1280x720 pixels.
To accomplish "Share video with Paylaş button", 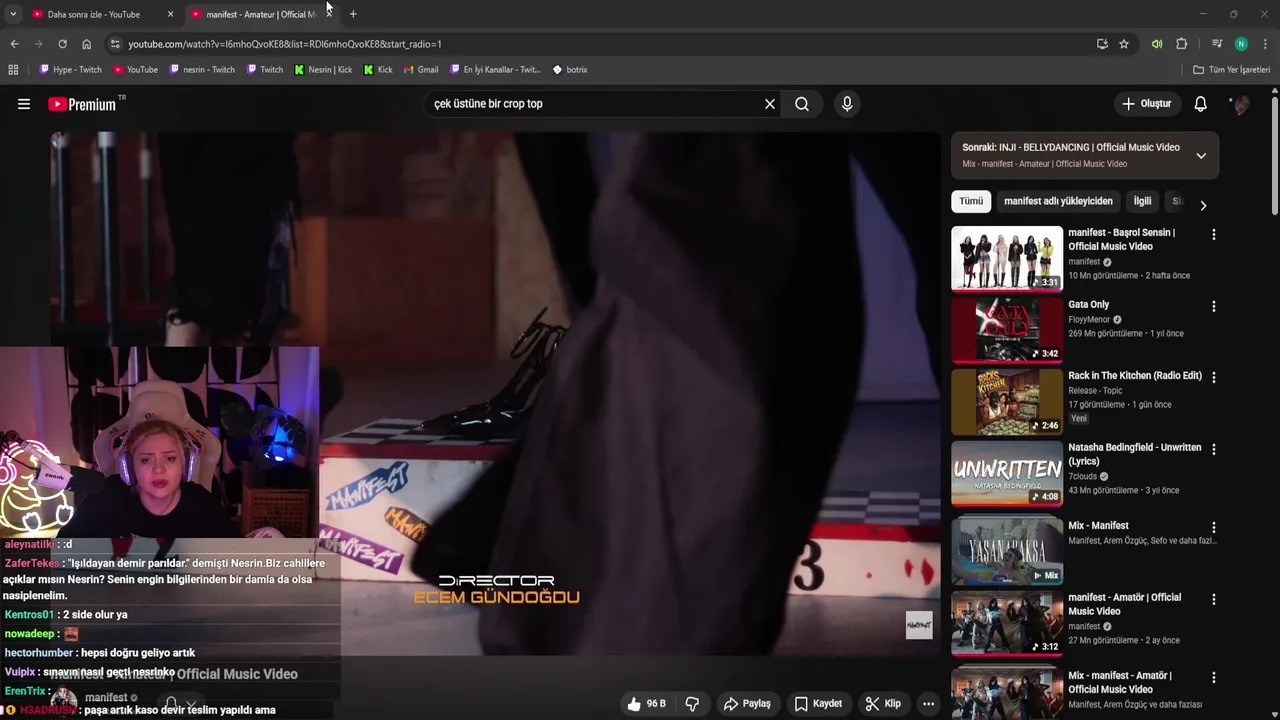I will pyautogui.click(x=747, y=704).
